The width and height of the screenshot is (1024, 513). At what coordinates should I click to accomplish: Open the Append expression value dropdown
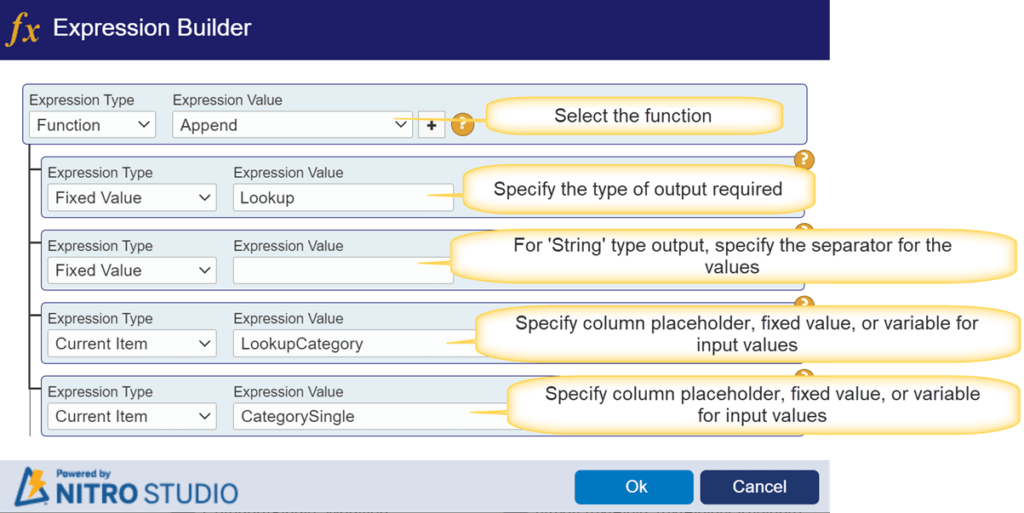(293, 125)
